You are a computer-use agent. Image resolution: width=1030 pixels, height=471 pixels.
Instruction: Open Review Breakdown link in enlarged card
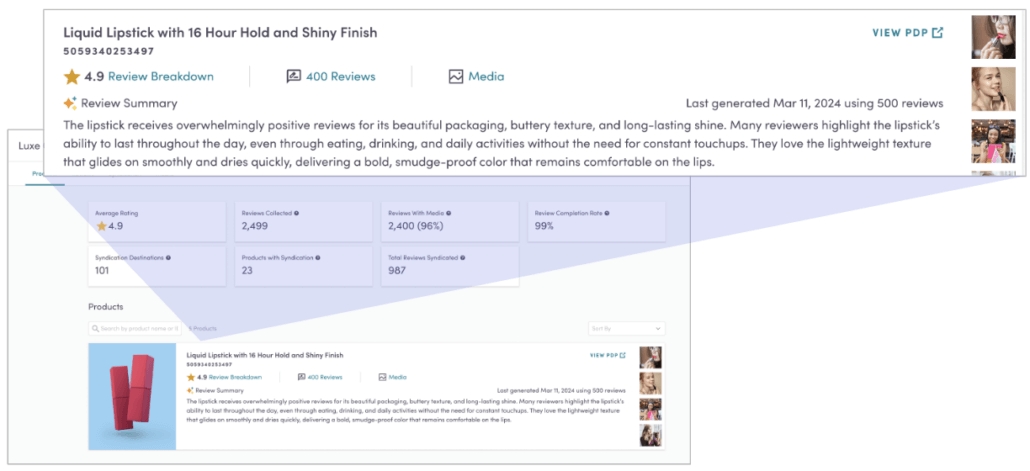click(x=160, y=77)
